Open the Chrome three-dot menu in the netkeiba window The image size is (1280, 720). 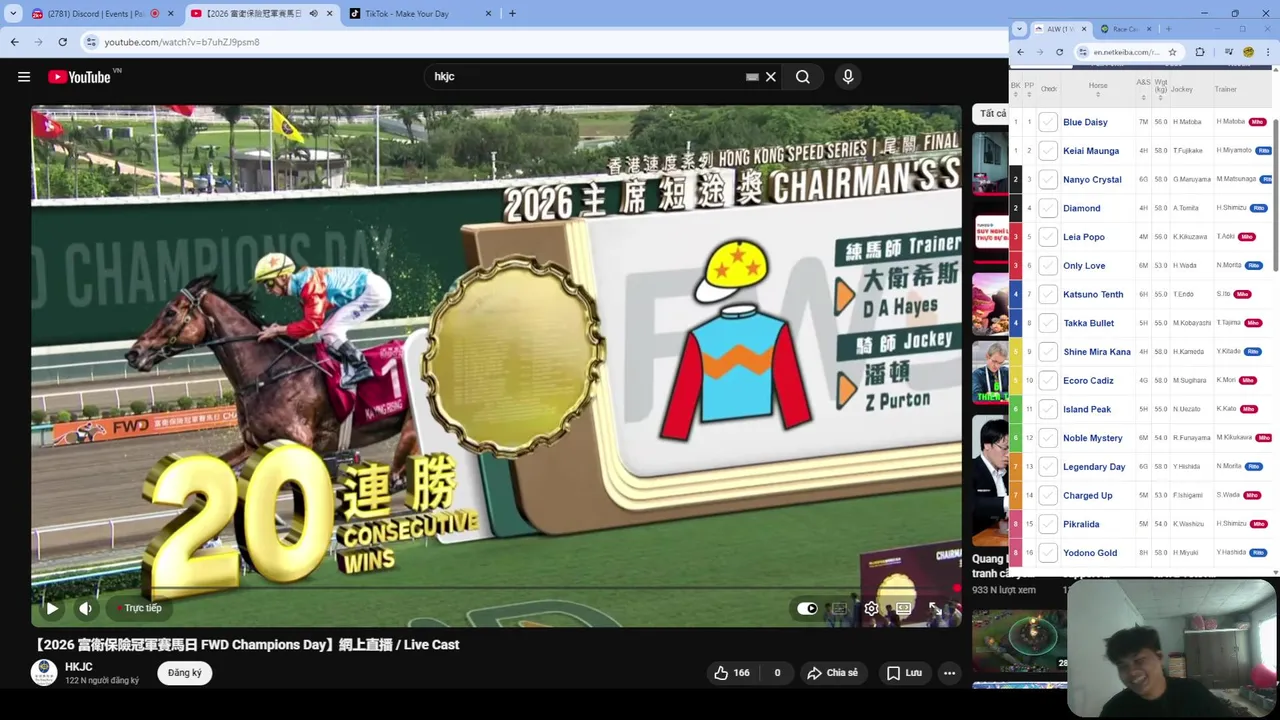[1266, 52]
